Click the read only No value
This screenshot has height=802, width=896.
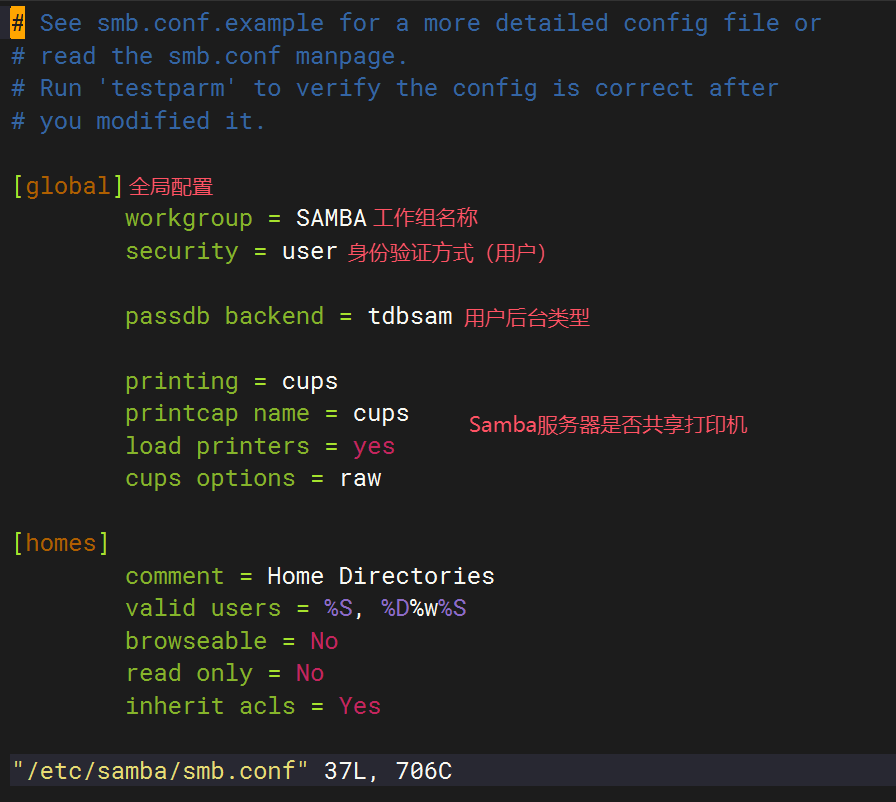[310, 673]
